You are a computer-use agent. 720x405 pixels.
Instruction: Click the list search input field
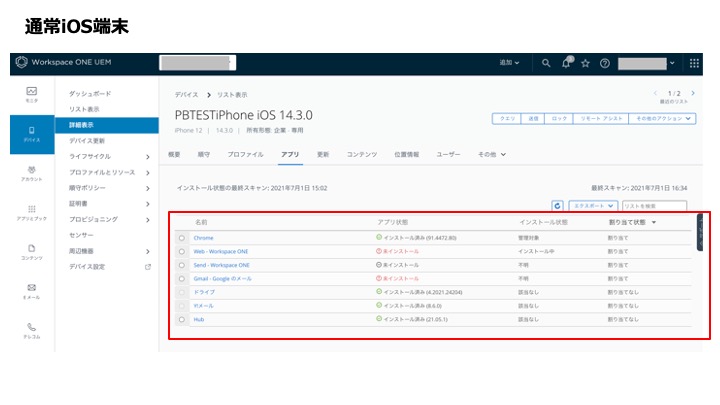tap(654, 206)
